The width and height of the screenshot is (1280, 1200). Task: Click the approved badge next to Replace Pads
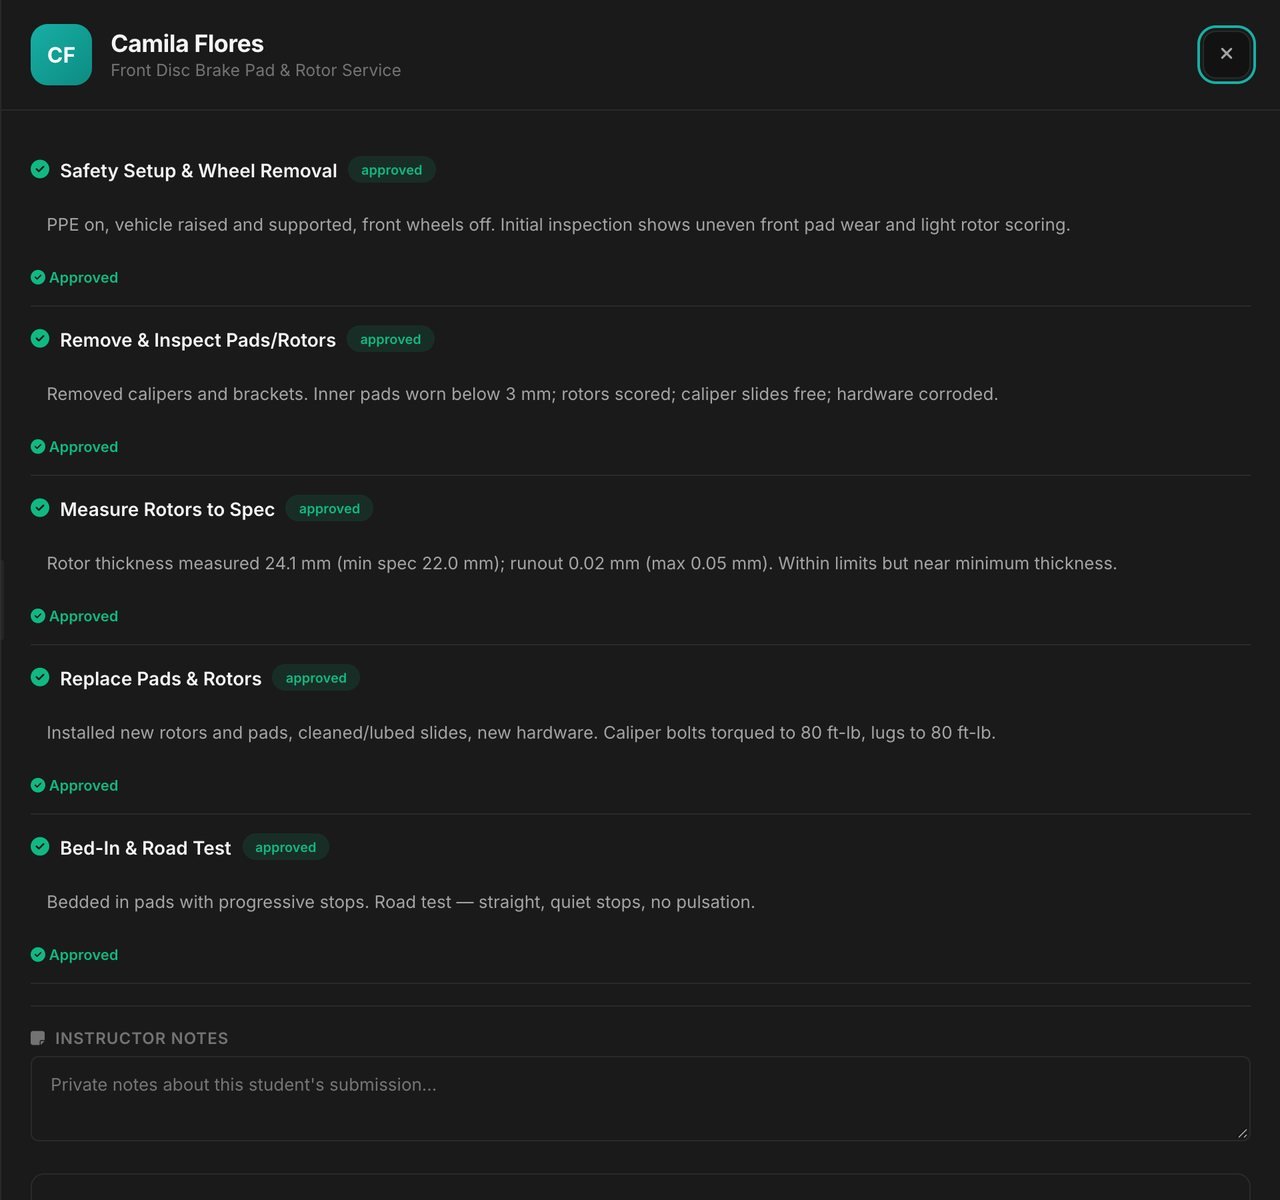[x=316, y=677]
